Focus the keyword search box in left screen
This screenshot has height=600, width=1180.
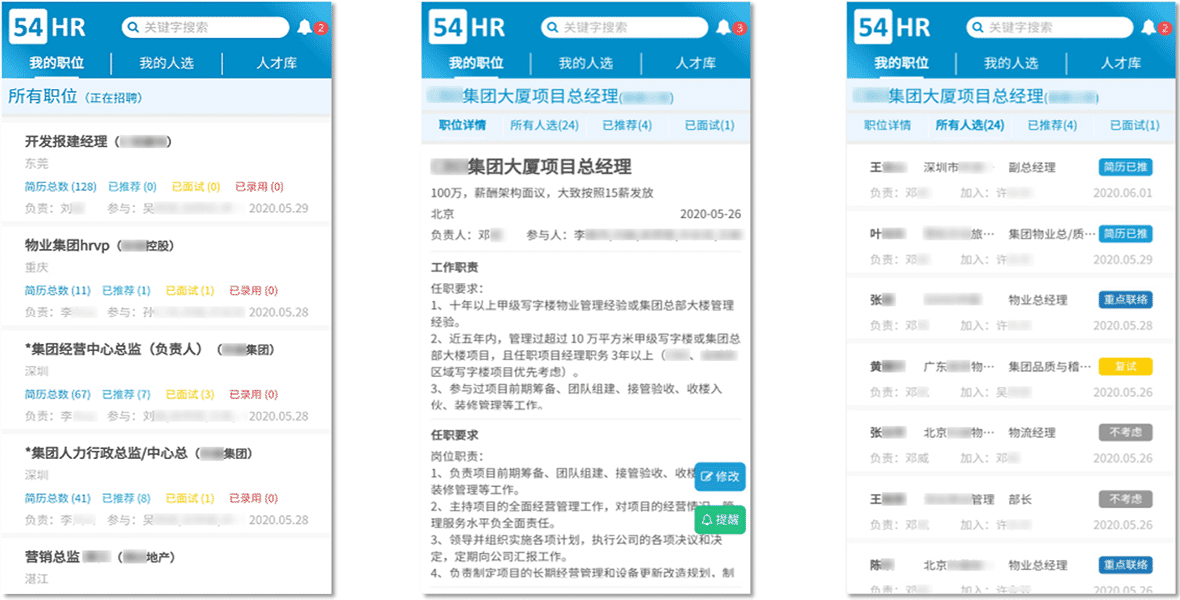(x=205, y=28)
